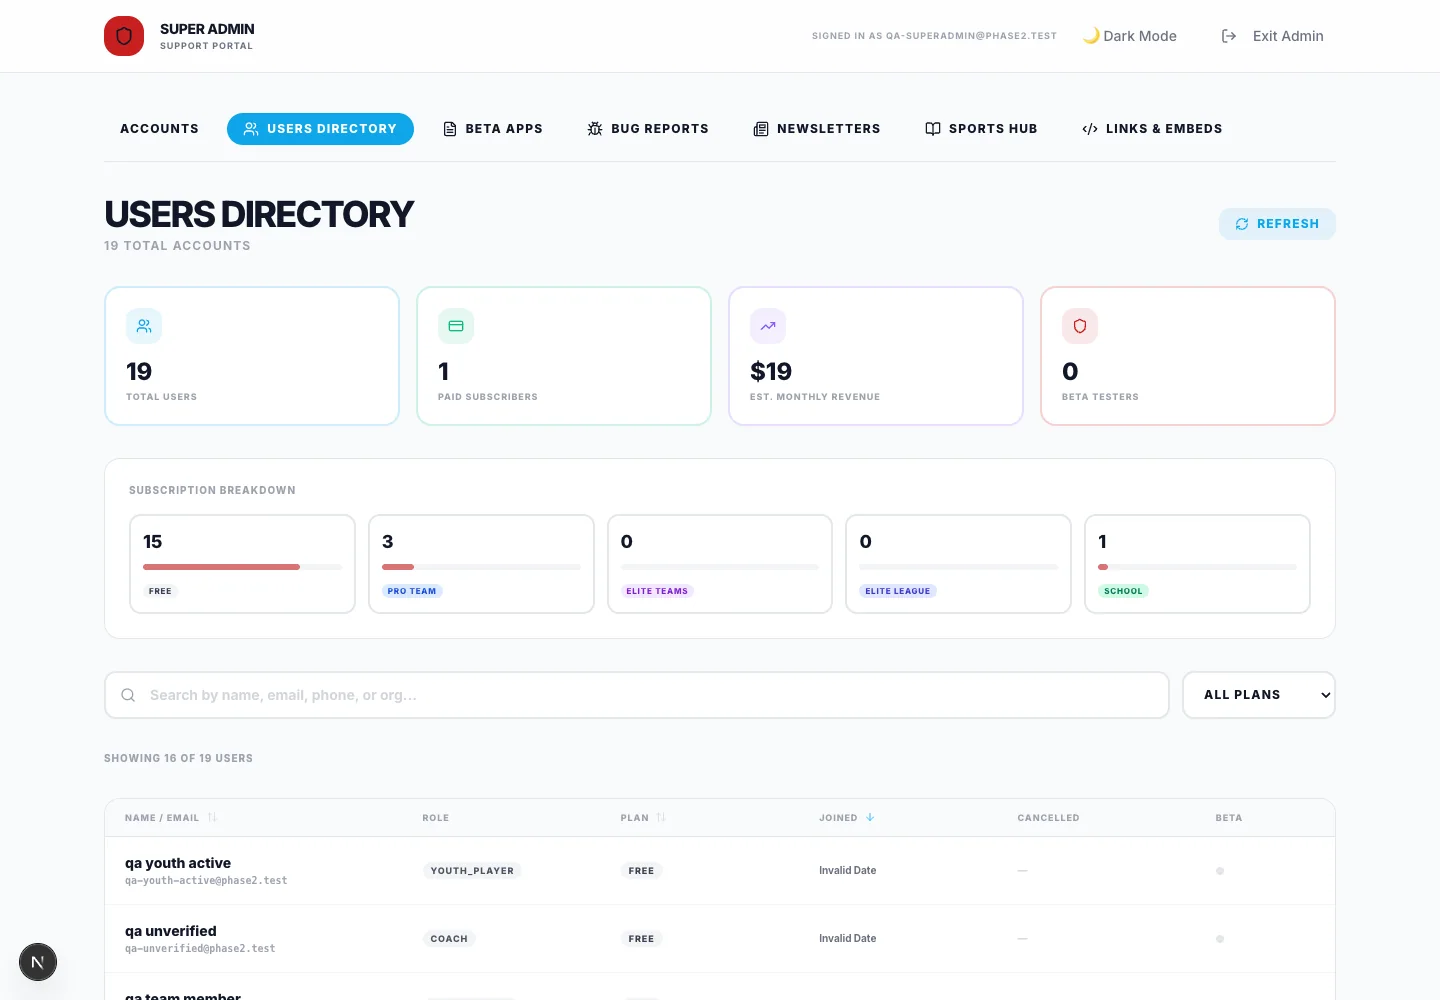Screen dimensions: 1440x1000
Task: Open the All Plans dropdown
Action: click(x=1259, y=695)
